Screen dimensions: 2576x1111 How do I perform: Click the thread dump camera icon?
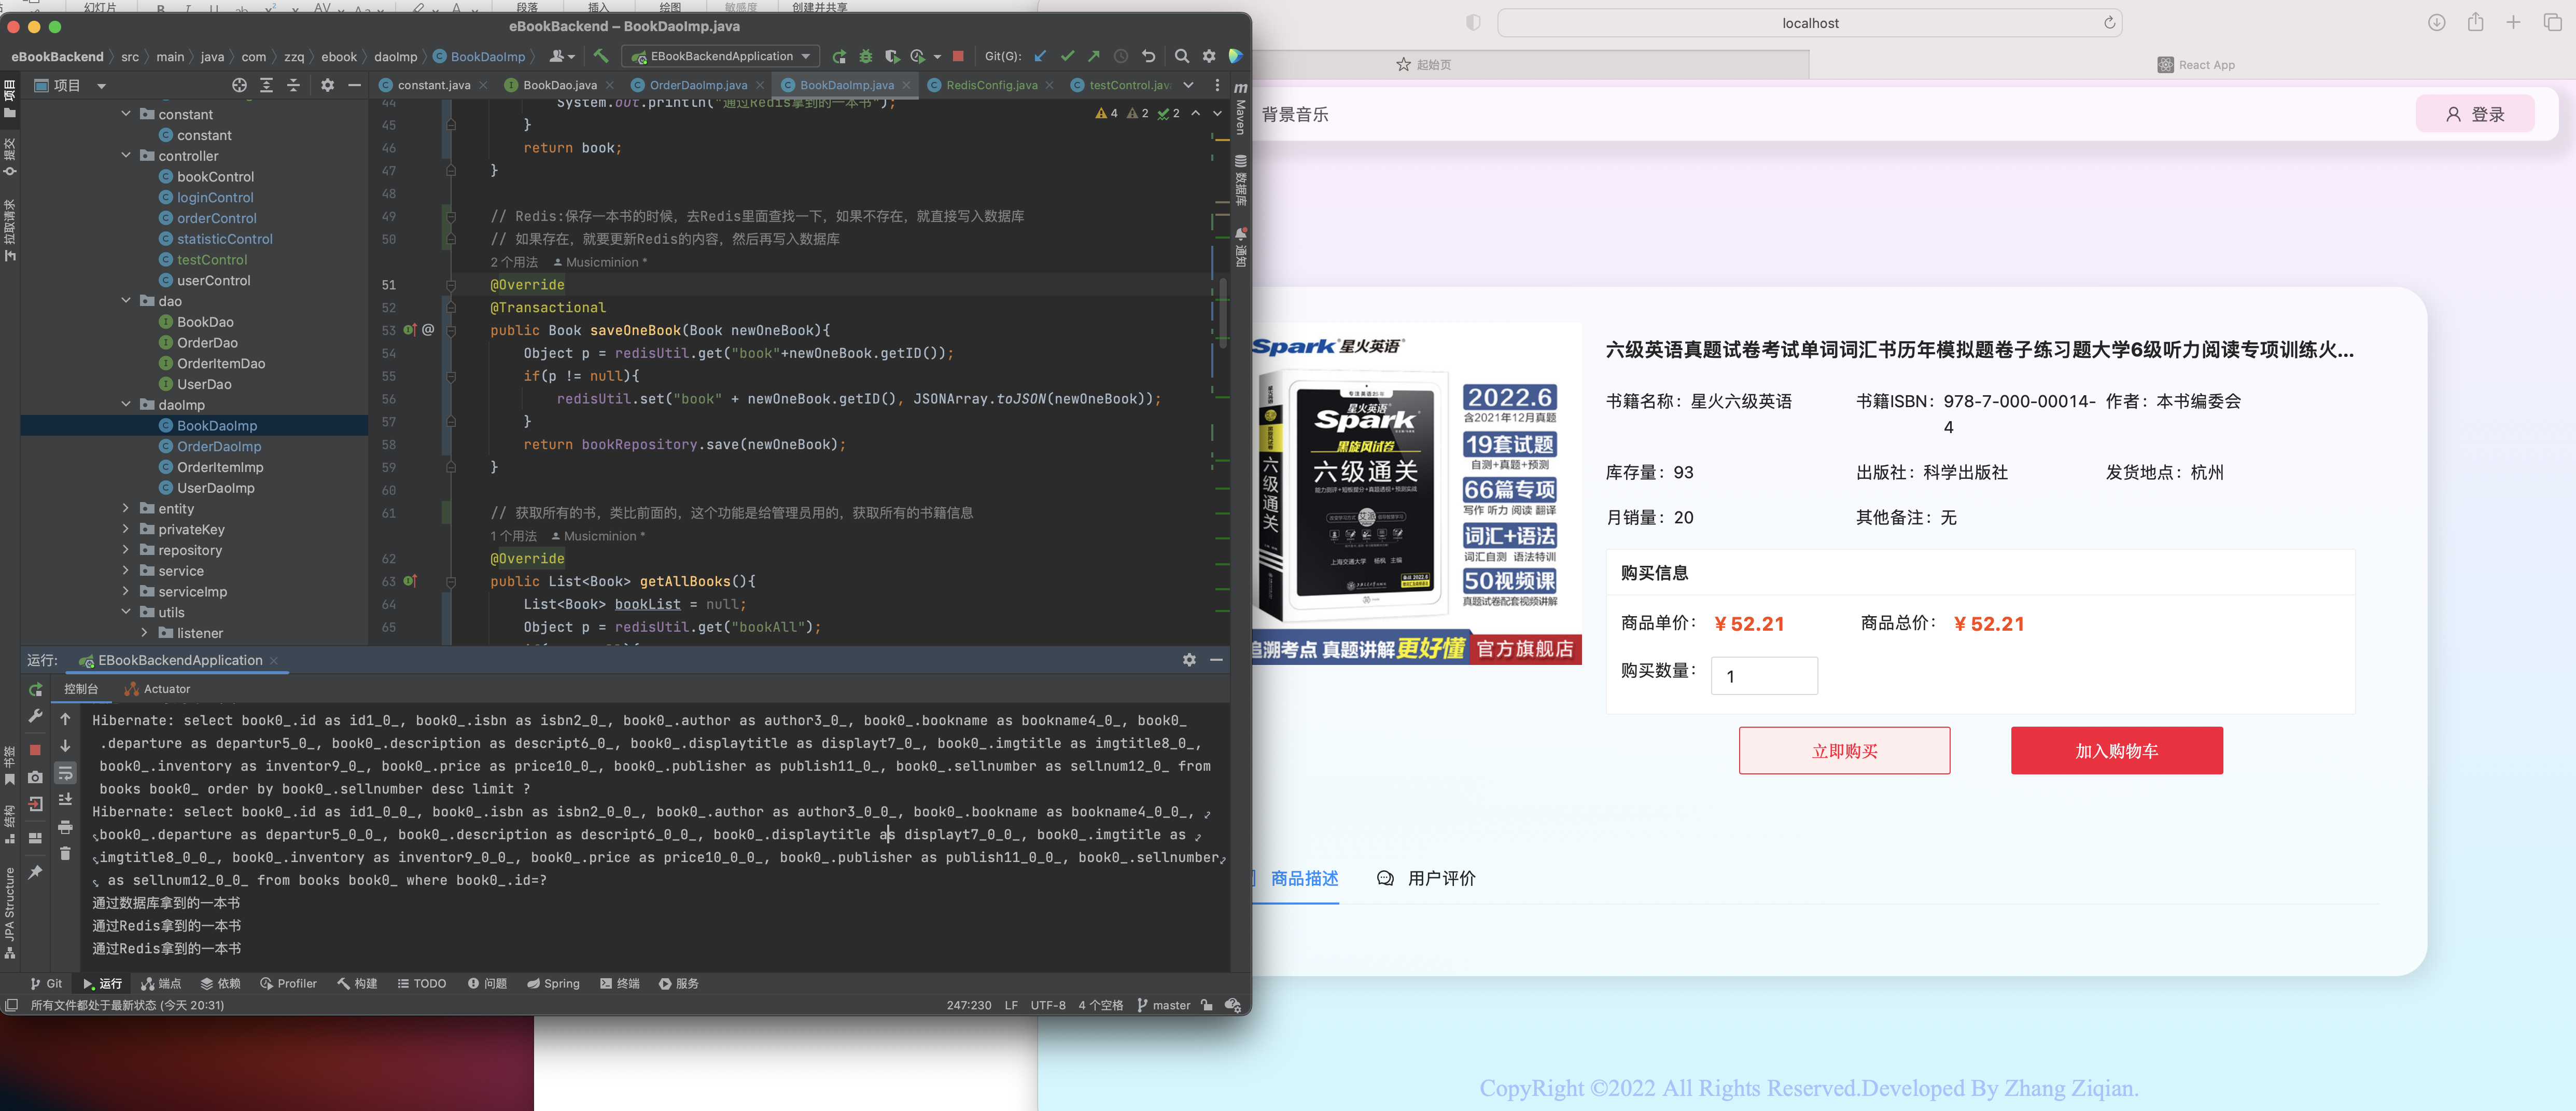pyautogui.click(x=35, y=776)
